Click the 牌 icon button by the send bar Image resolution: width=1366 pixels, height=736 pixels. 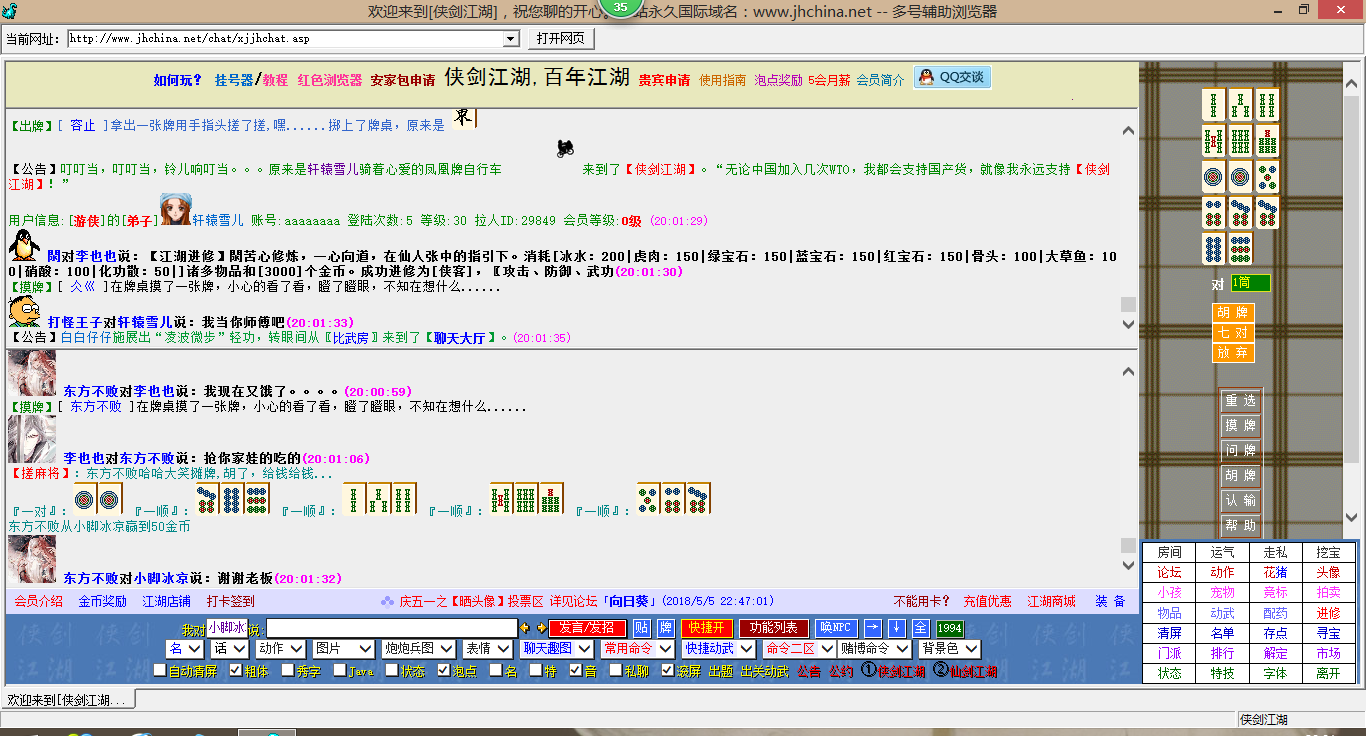click(x=666, y=628)
